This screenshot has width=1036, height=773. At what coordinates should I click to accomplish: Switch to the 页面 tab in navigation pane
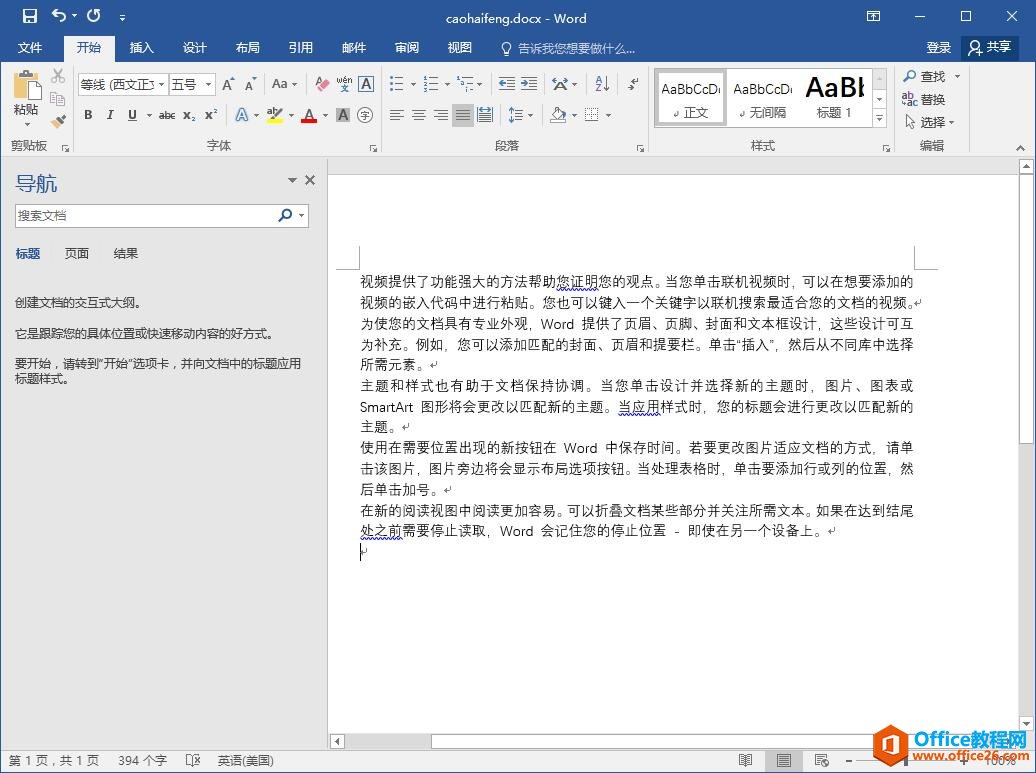[x=77, y=254]
